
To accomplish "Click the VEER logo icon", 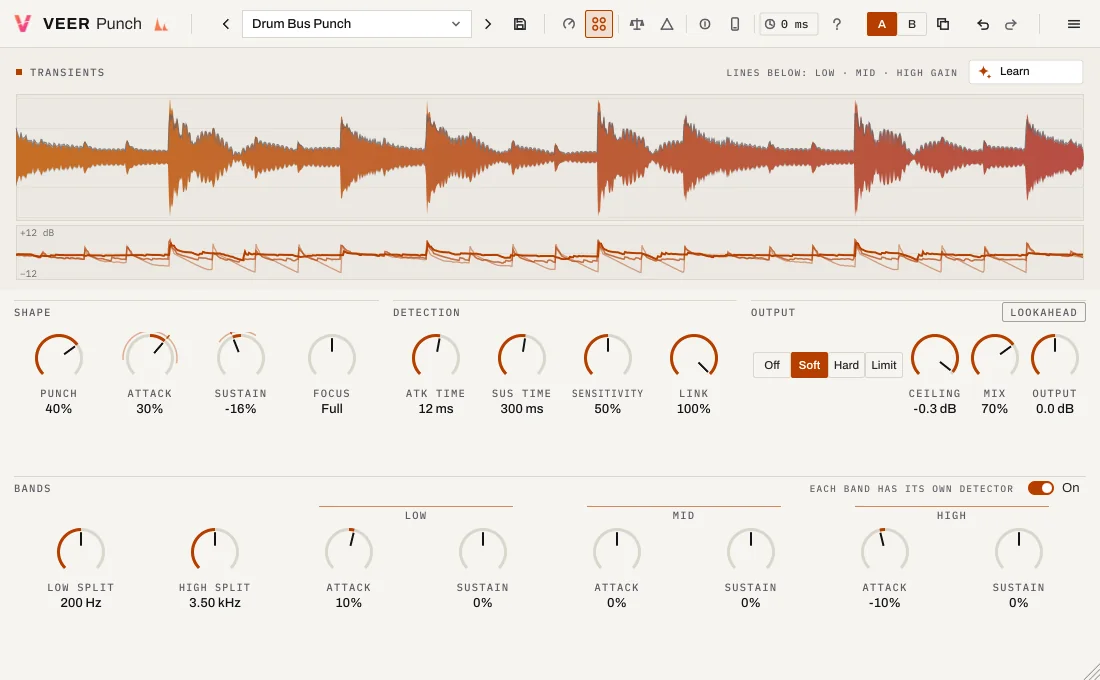I will [x=22, y=24].
